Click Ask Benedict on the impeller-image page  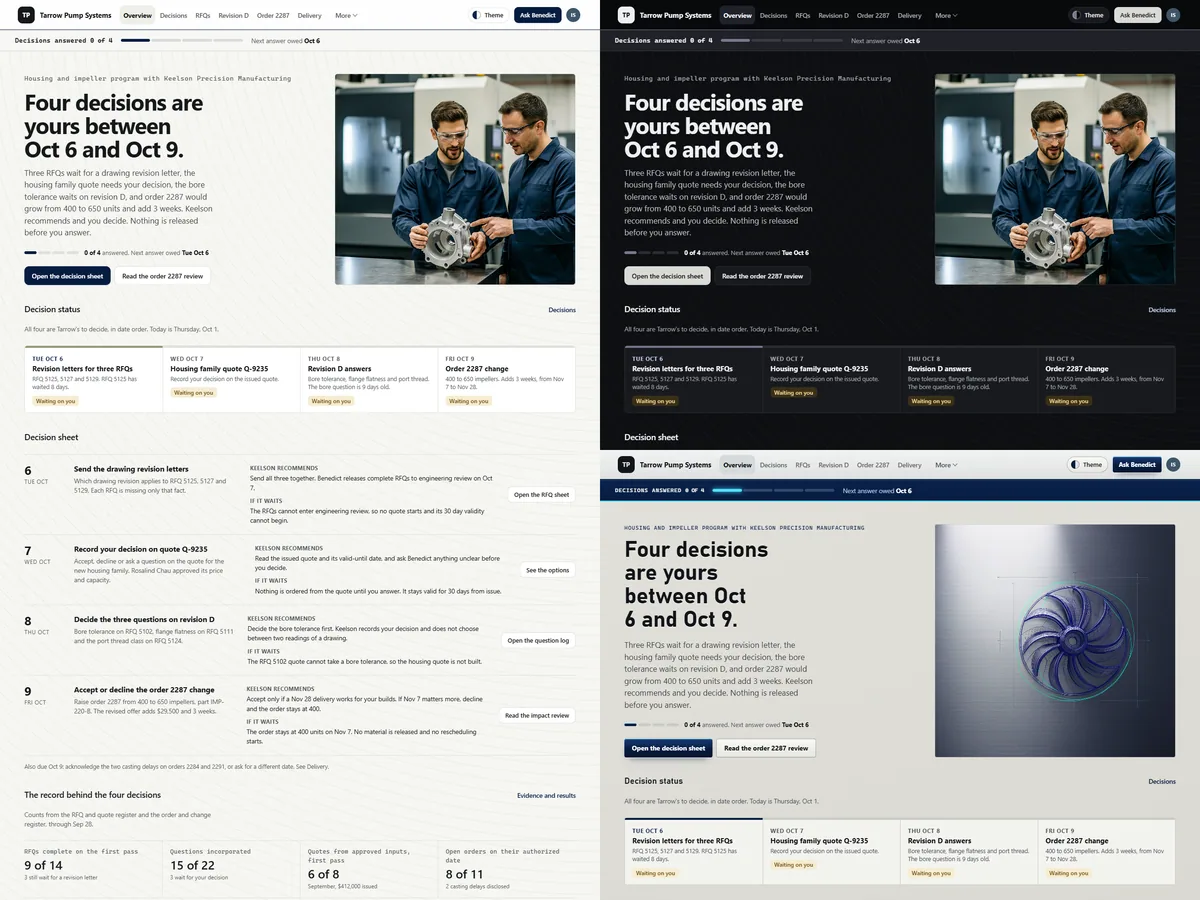point(1137,464)
